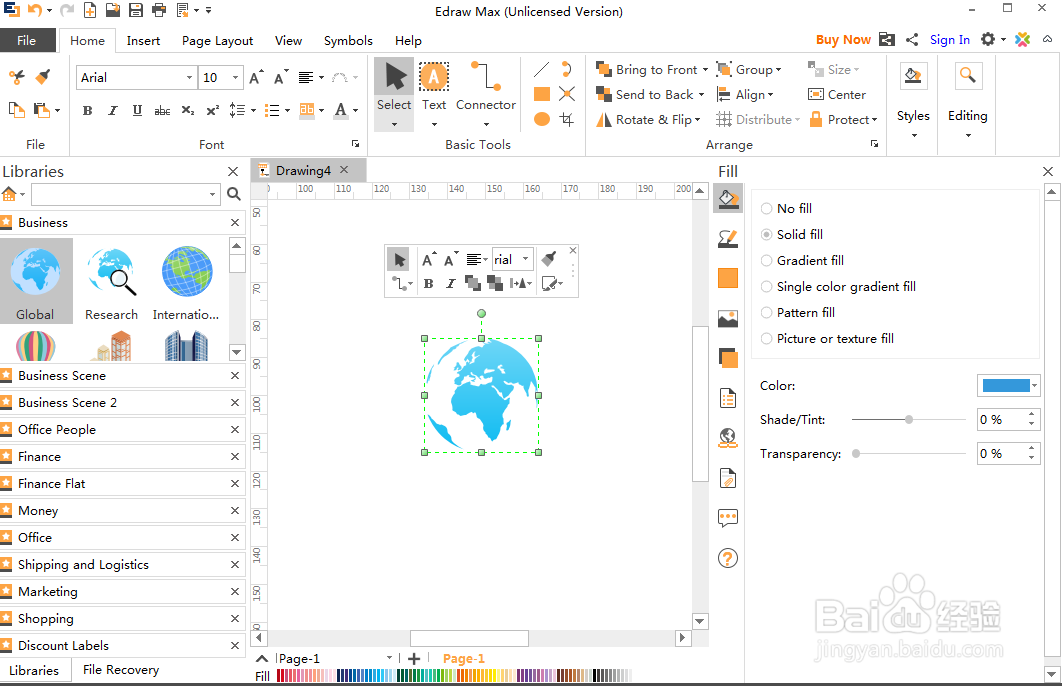This screenshot has height=686, width=1062.
Task: Toggle bold formatting in ribbon
Action: coord(87,110)
